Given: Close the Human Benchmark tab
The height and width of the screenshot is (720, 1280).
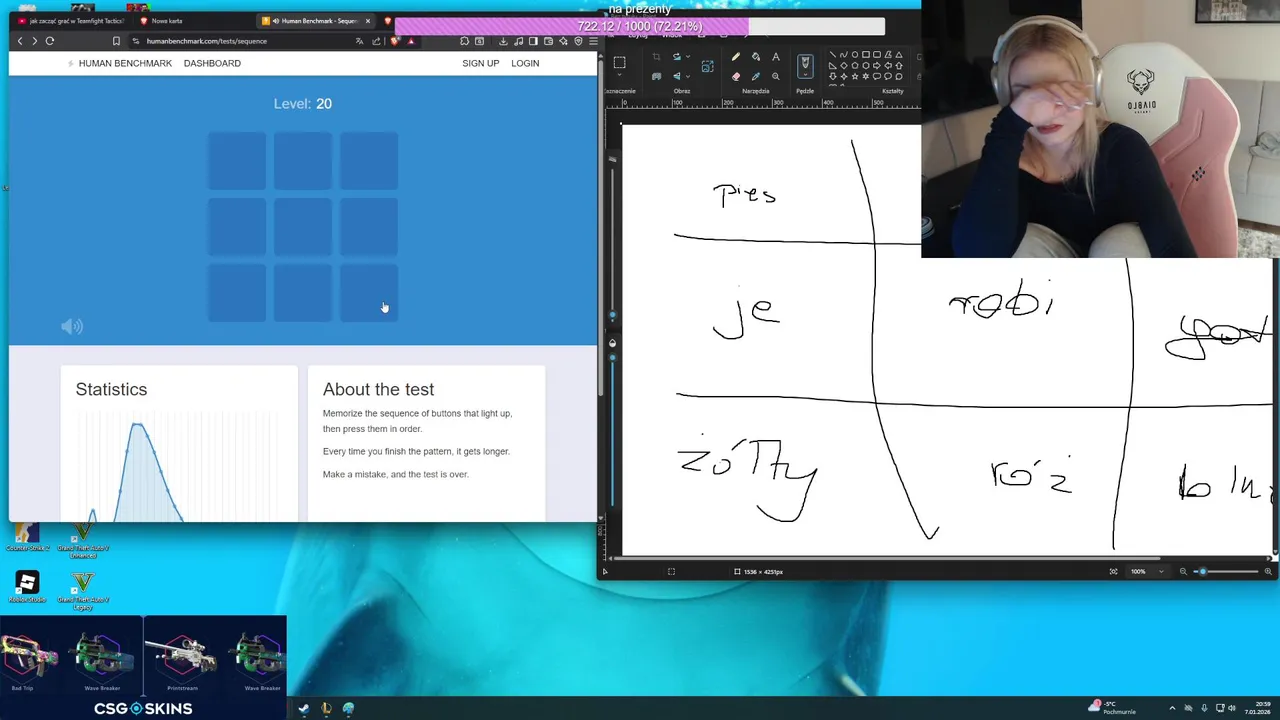Looking at the screenshot, I should [368, 21].
